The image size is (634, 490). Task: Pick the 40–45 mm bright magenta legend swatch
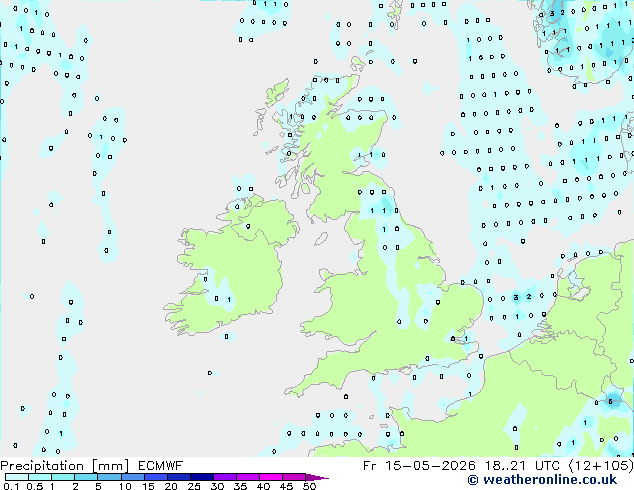271,477
